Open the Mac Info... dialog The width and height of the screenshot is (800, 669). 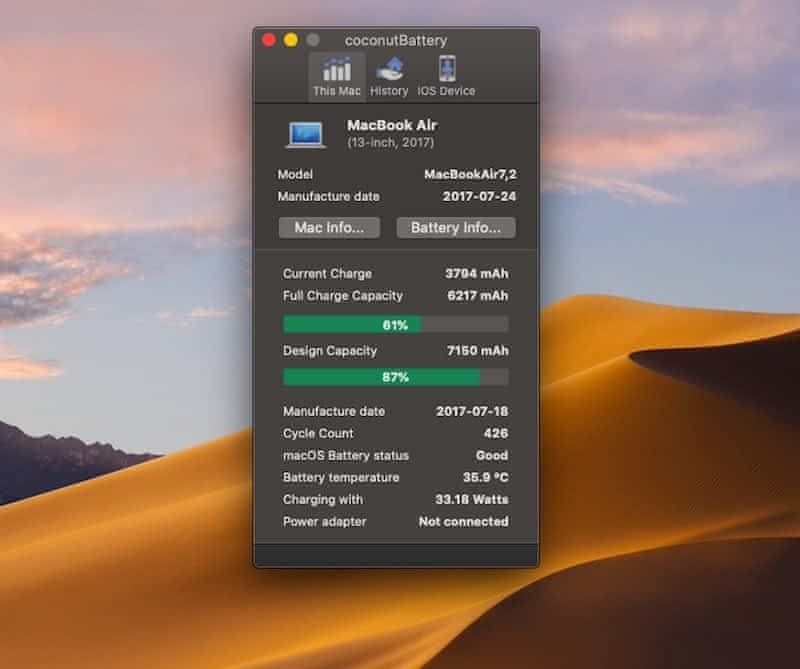coord(329,228)
